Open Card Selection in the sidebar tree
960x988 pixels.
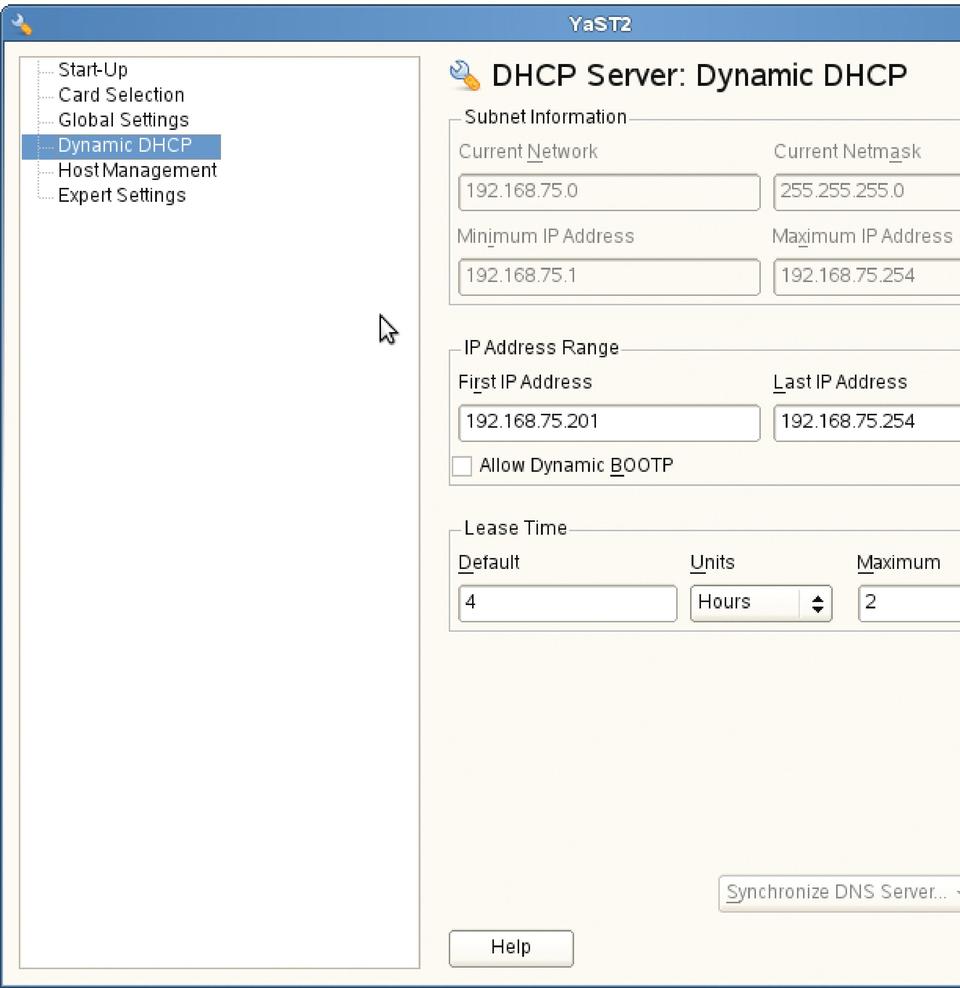click(121, 95)
